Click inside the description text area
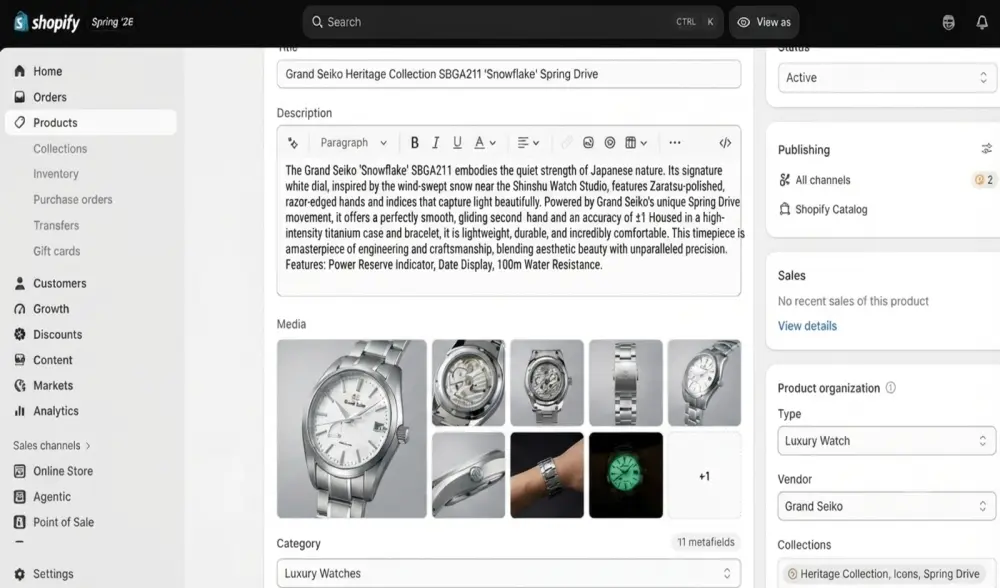1000x588 pixels. coord(508,225)
